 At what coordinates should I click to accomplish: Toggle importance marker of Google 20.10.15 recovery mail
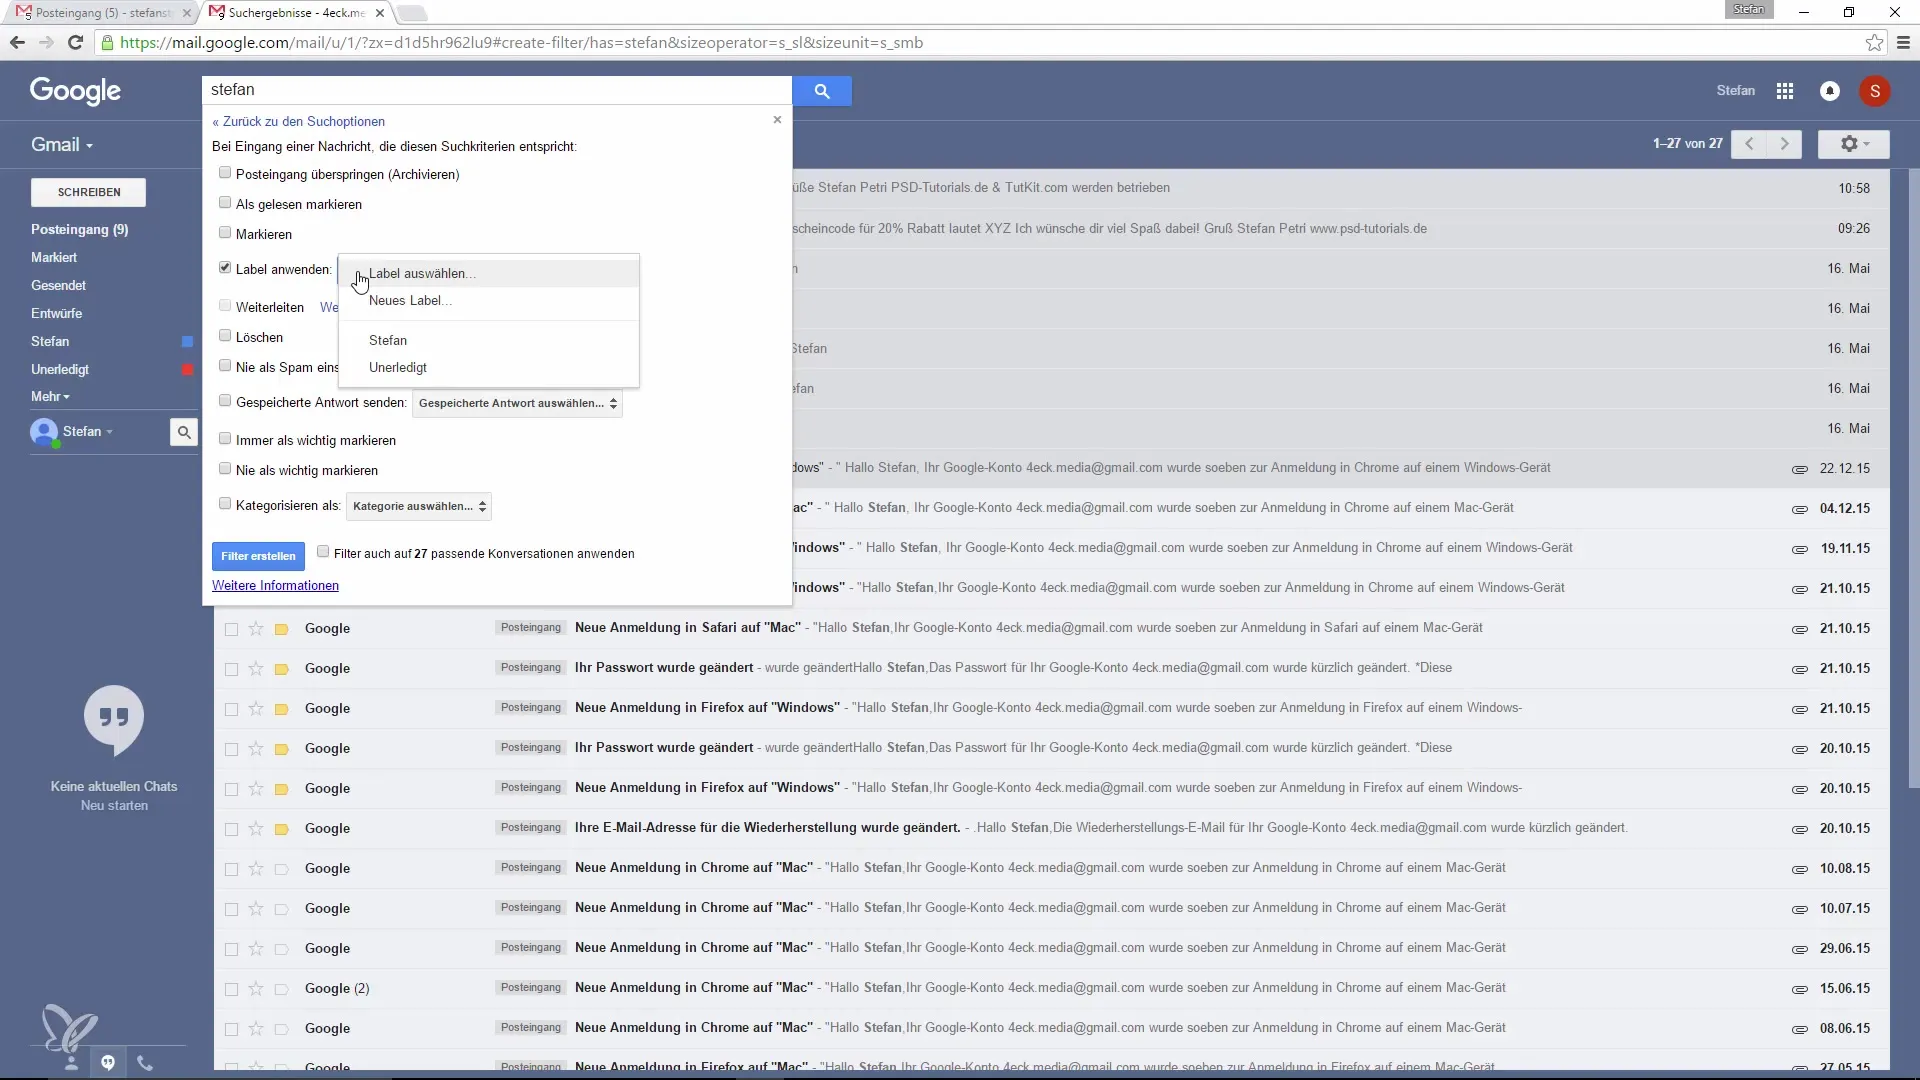[282, 829]
